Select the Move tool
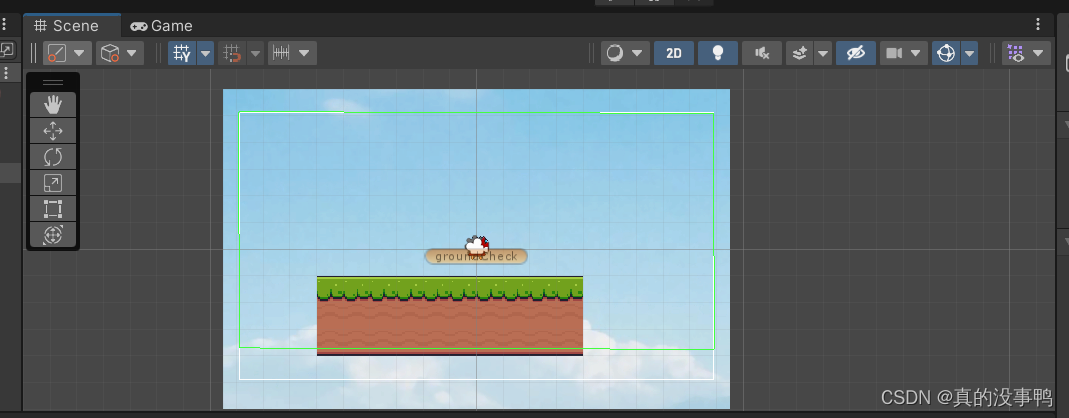Viewport: 1069px width, 418px height. (x=52, y=131)
